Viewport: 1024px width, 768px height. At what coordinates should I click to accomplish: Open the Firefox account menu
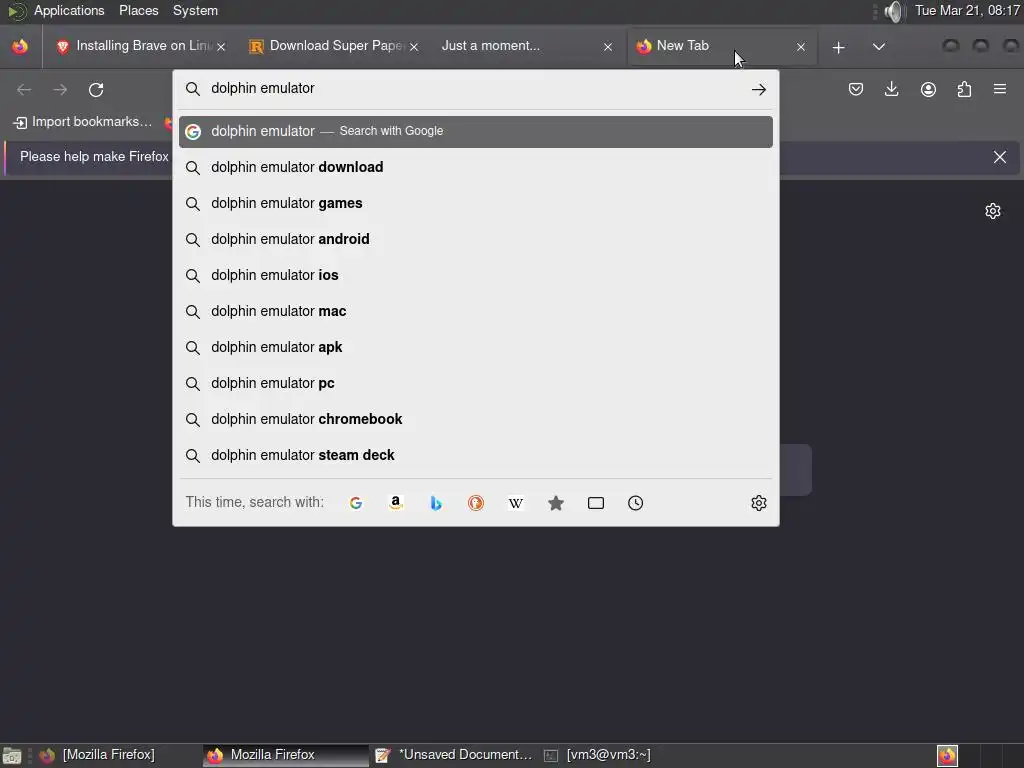coord(928,89)
